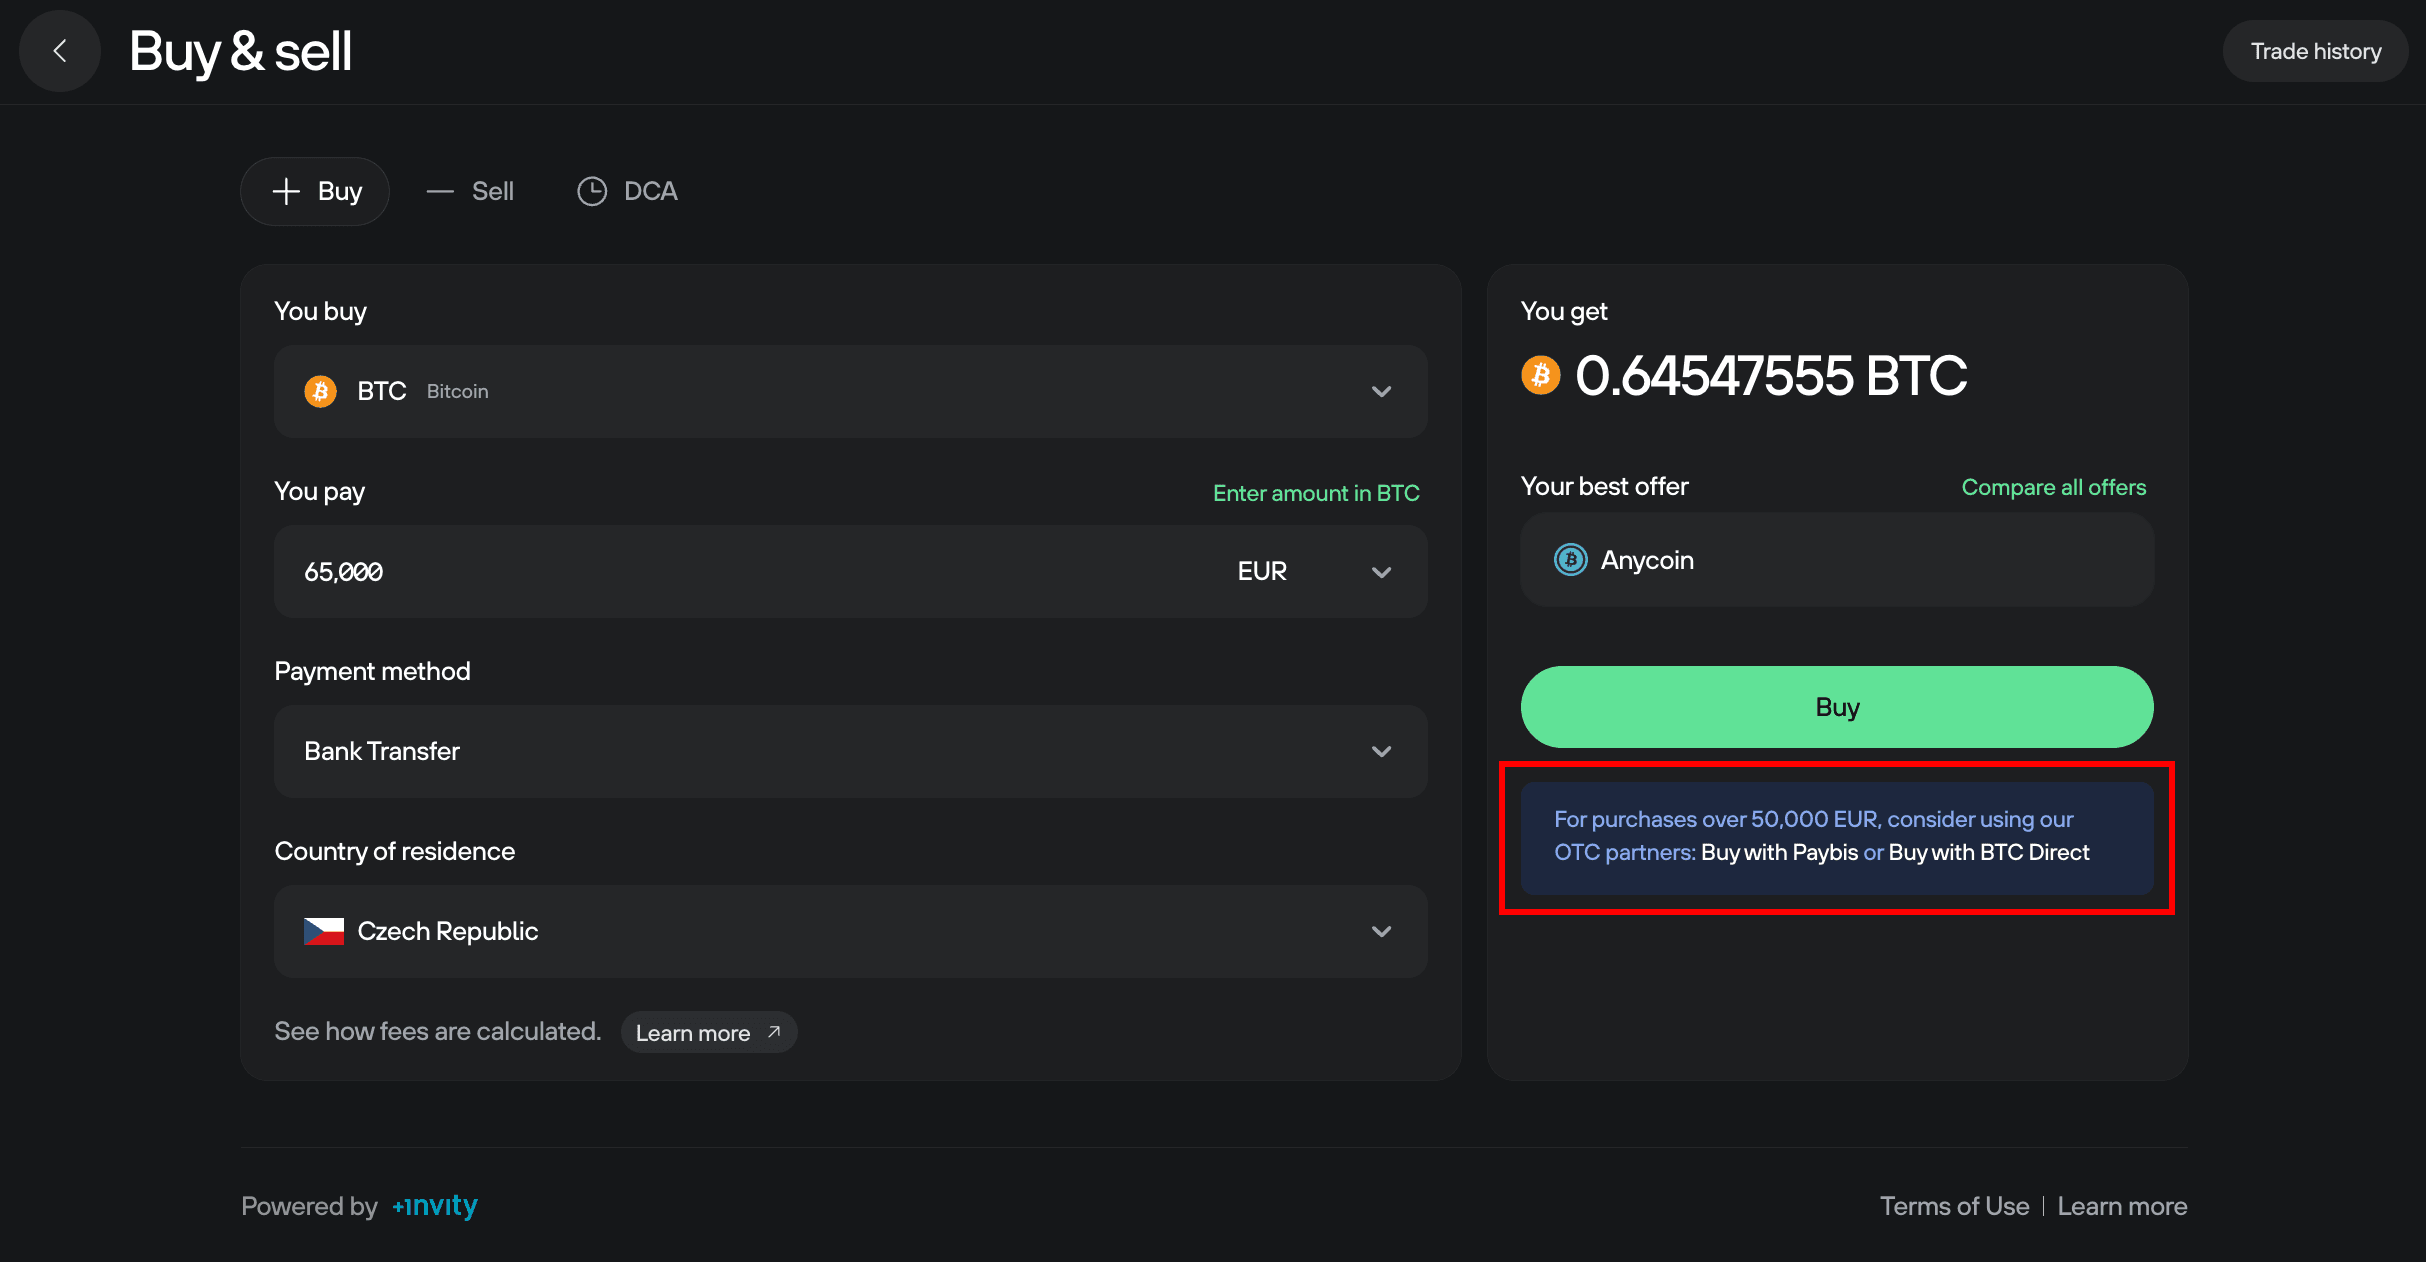This screenshot has width=2426, height=1262.
Task: Click the external arrow icon on Learn more
Action: (774, 1032)
